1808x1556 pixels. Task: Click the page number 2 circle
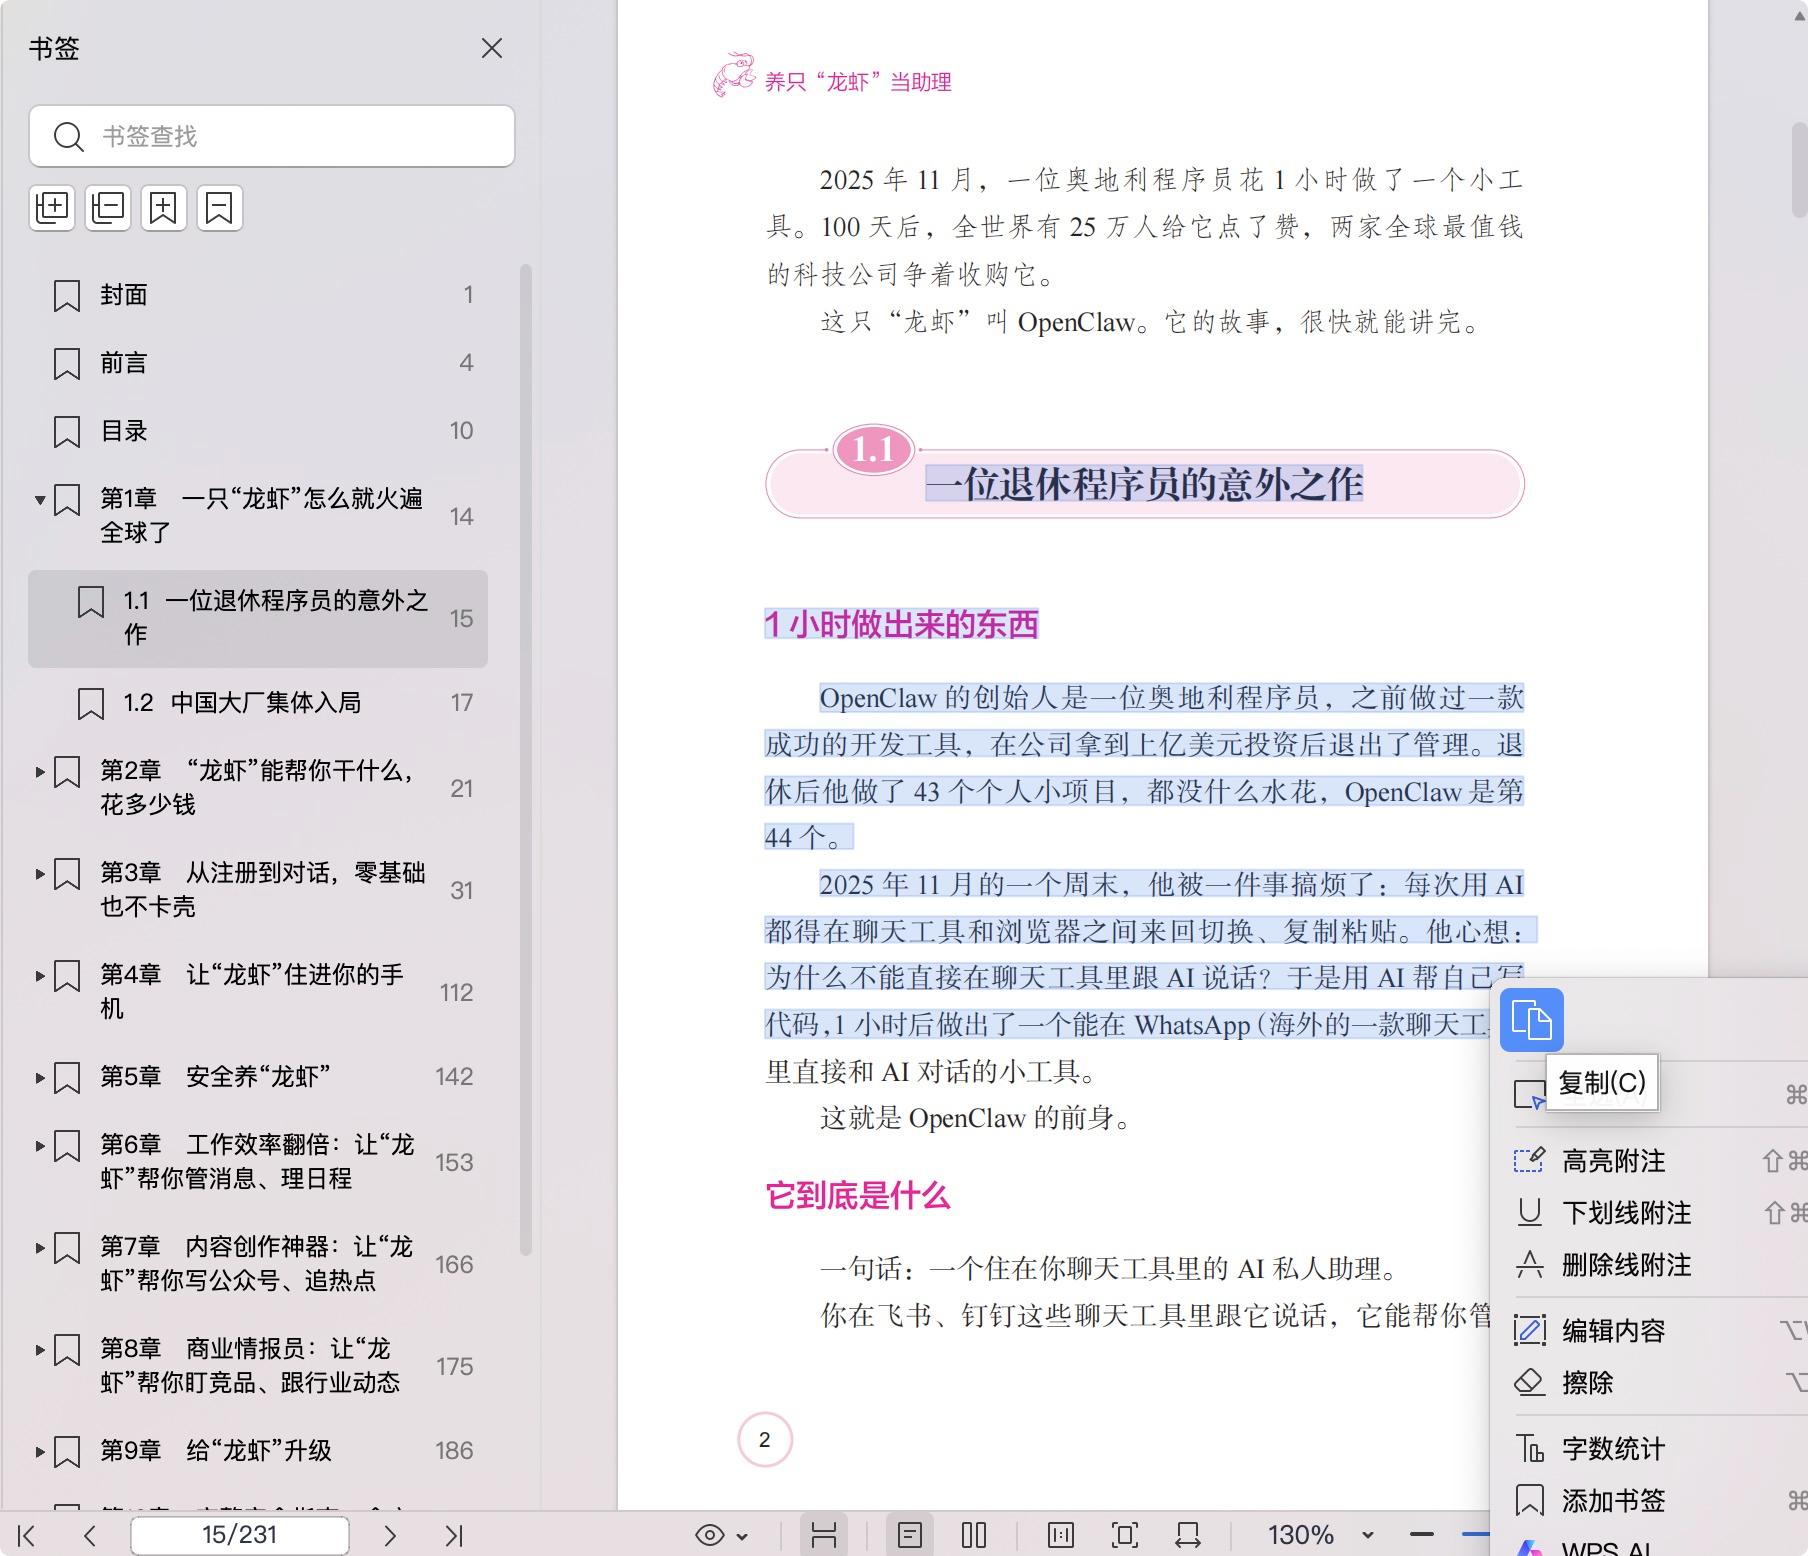coord(765,1440)
